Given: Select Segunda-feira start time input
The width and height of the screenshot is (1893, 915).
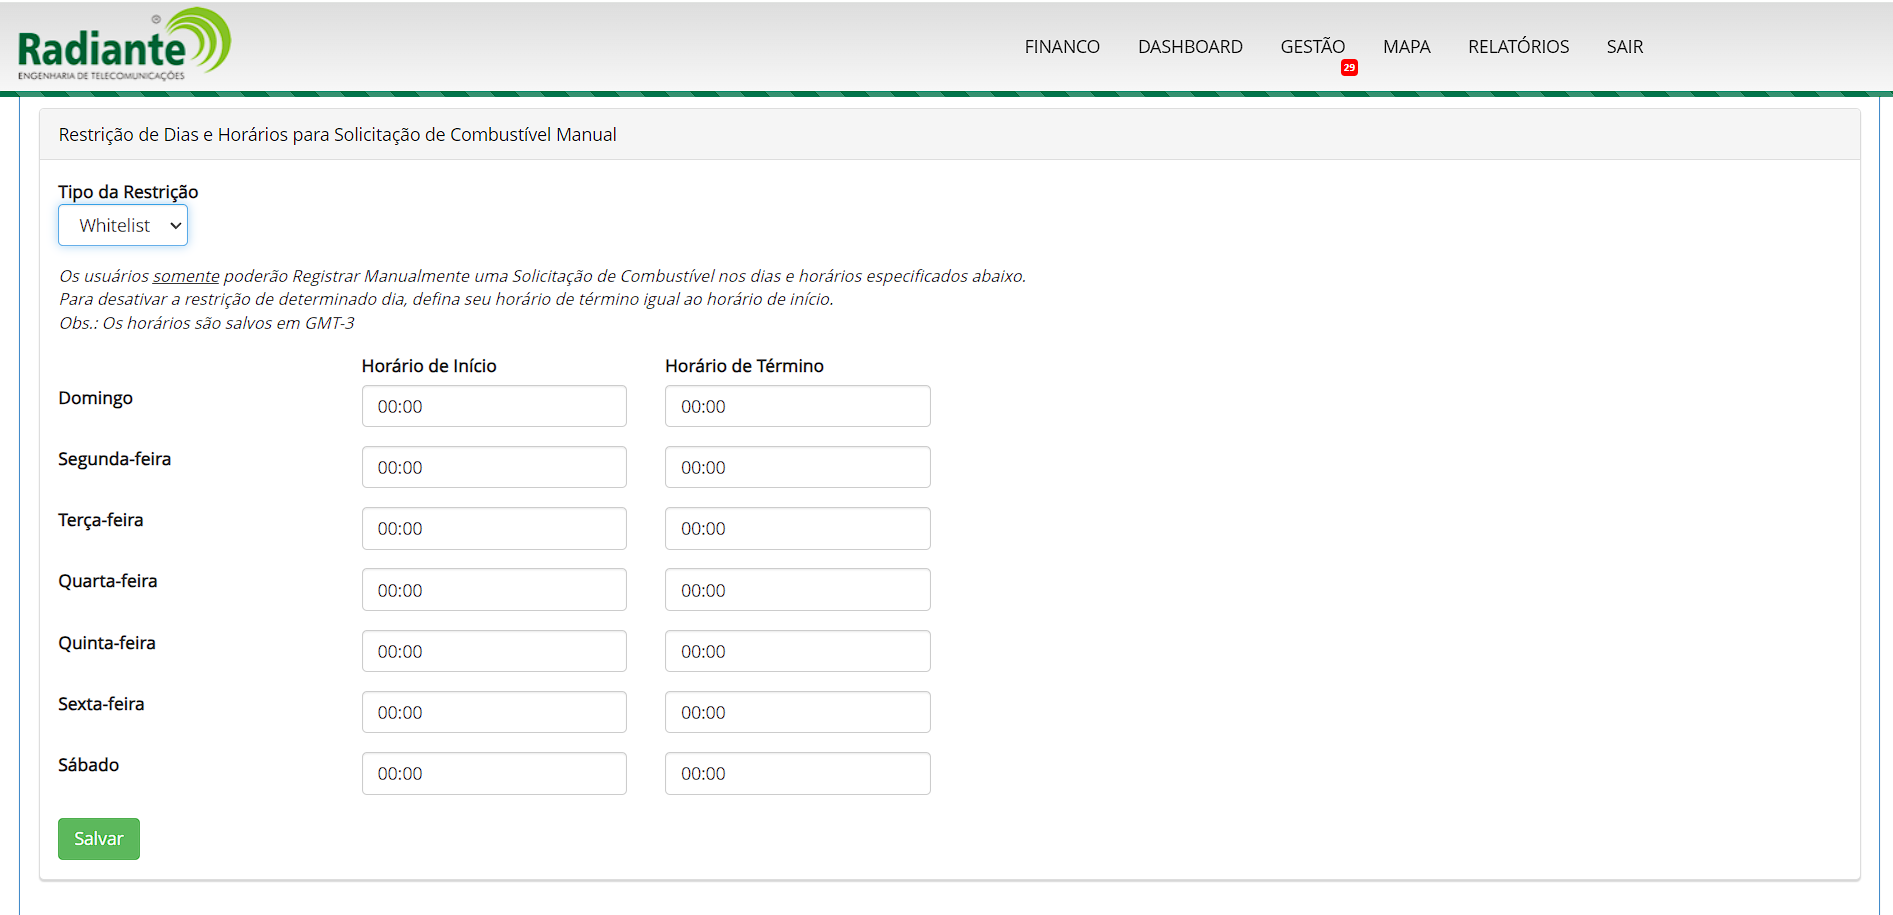Looking at the screenshot, I should click(494, 468).
